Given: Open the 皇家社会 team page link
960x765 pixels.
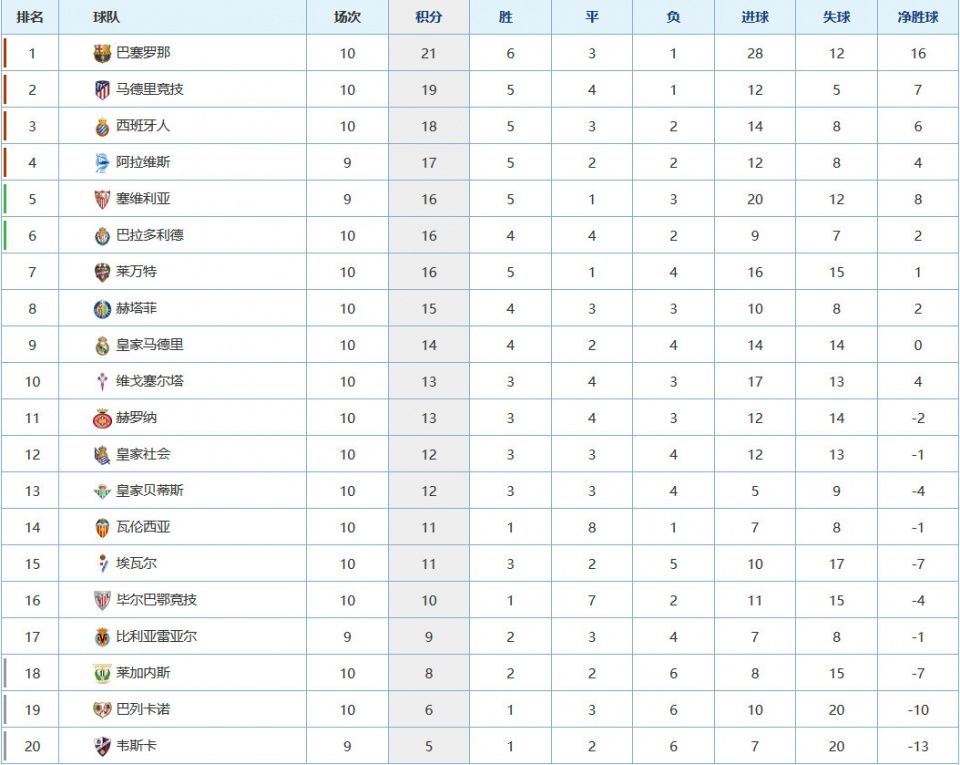Looking at the screenshot, I should (x=143, y=454).
